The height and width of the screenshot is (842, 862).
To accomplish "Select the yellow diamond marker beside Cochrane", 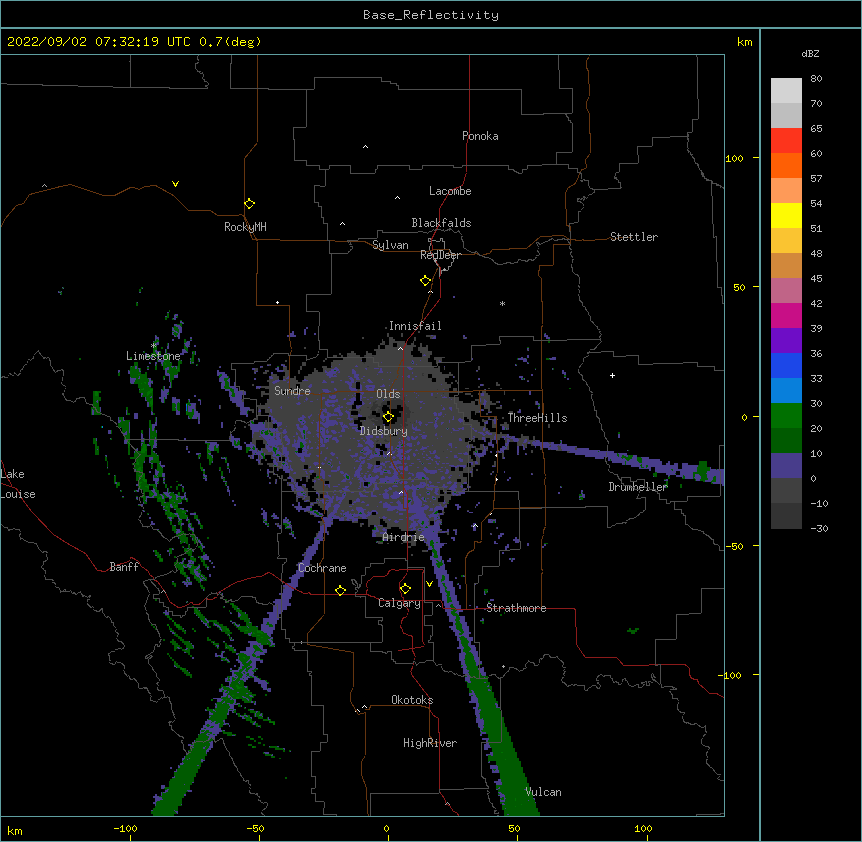I will click(x=340, y=590).
